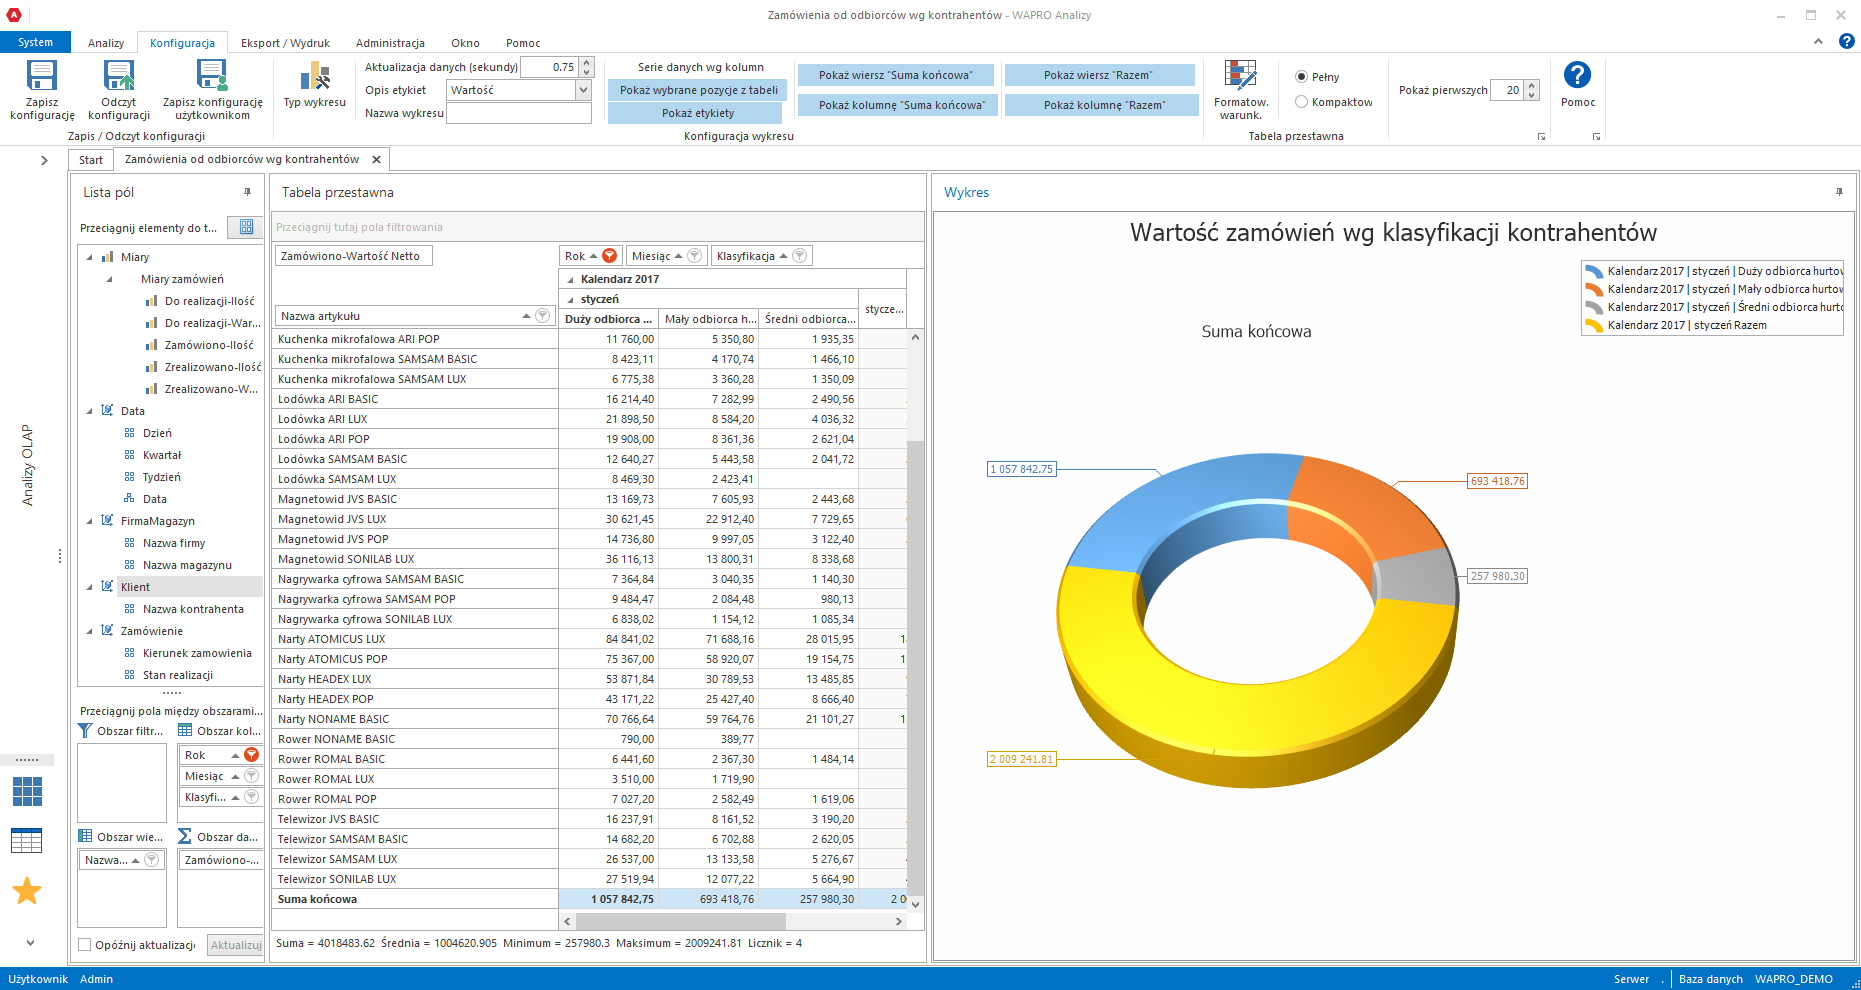The width and height of the screenshot is (1861, 990).
Task: Click the Odczyt konfiguracji icon
Action: point(118,77)
